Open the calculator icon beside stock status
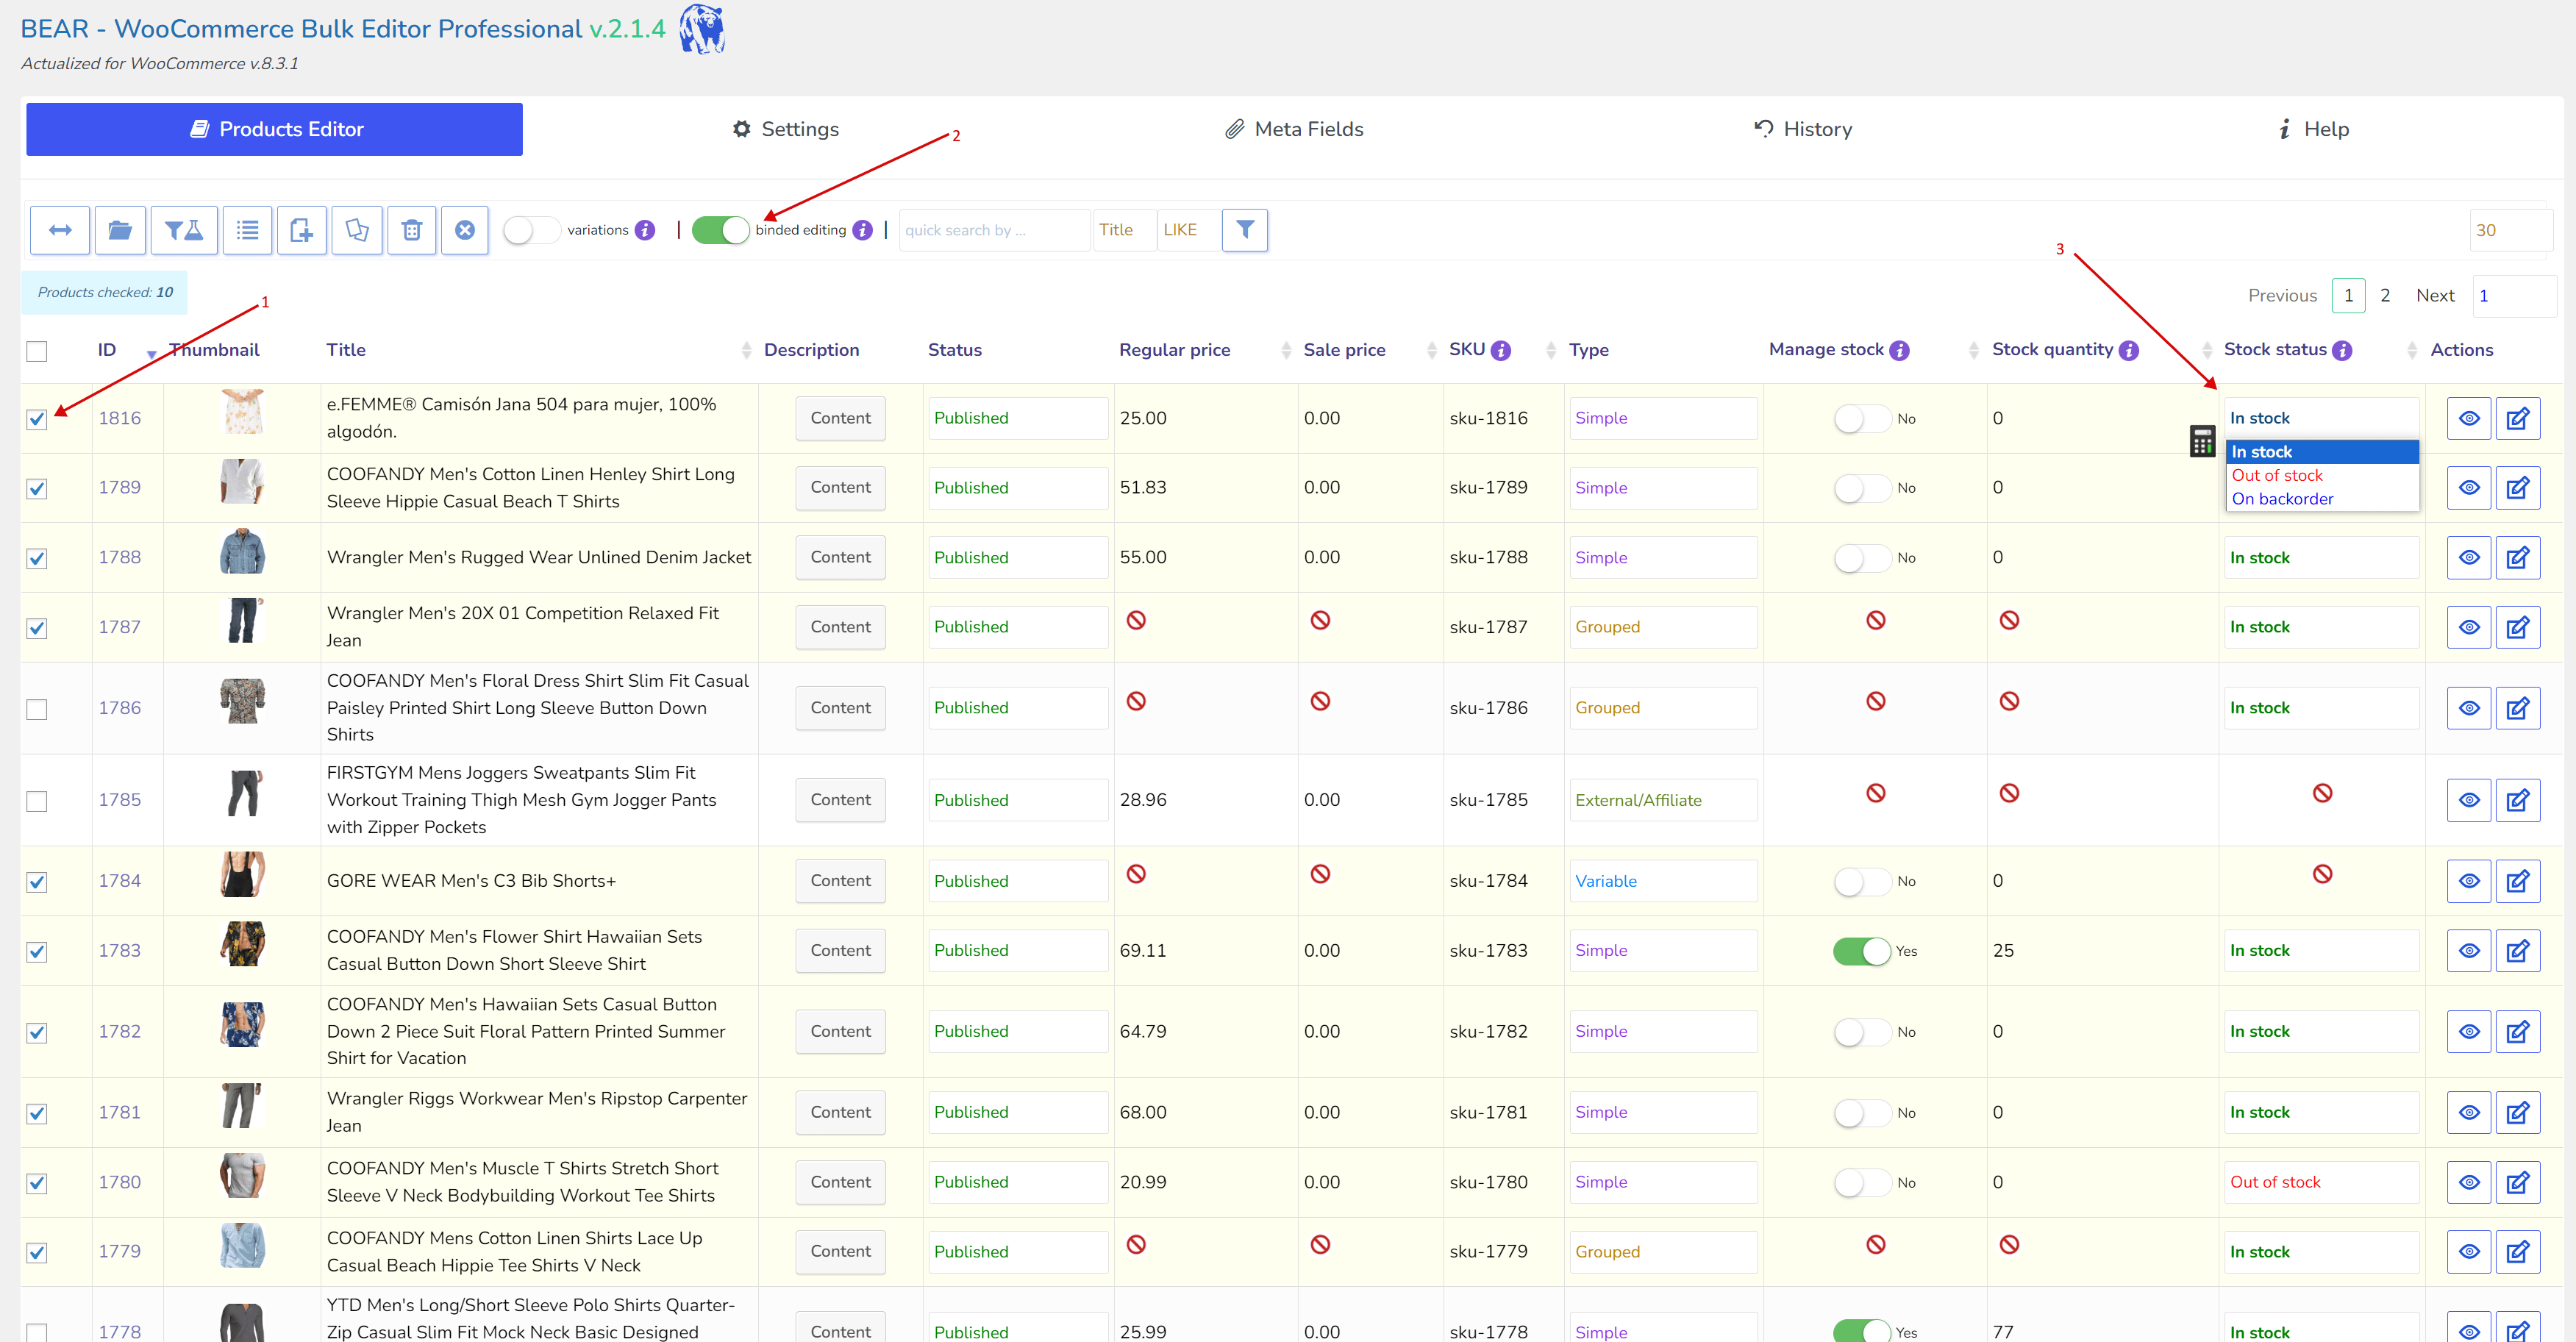Viewport: 2576px width, 1342px height. 2202,441
